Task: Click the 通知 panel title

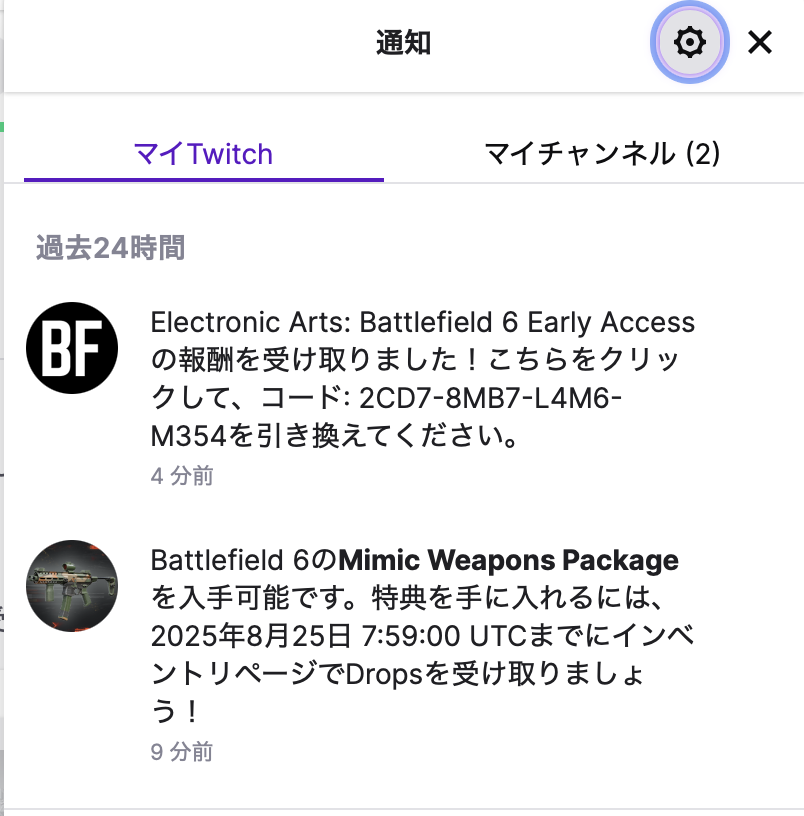Action: click(403, 43)
